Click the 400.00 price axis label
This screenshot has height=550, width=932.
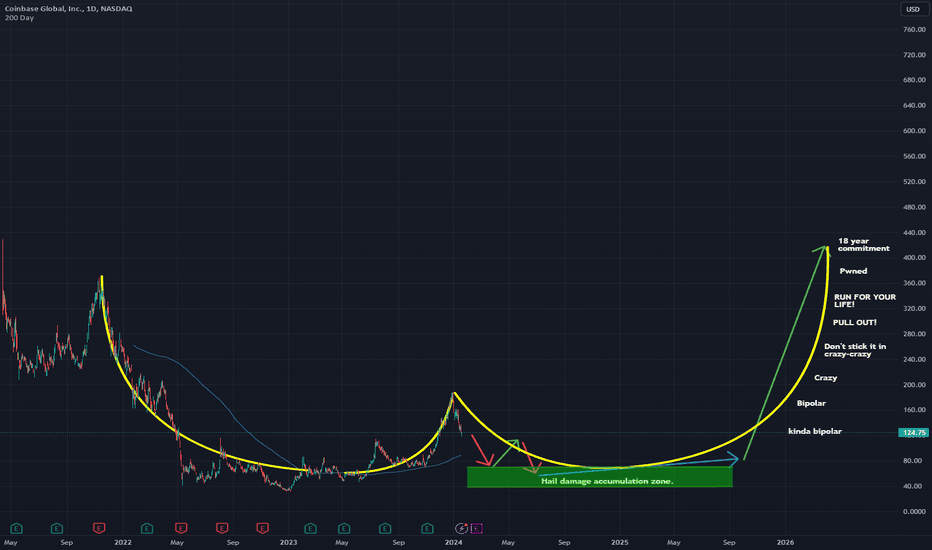point(914,257)
